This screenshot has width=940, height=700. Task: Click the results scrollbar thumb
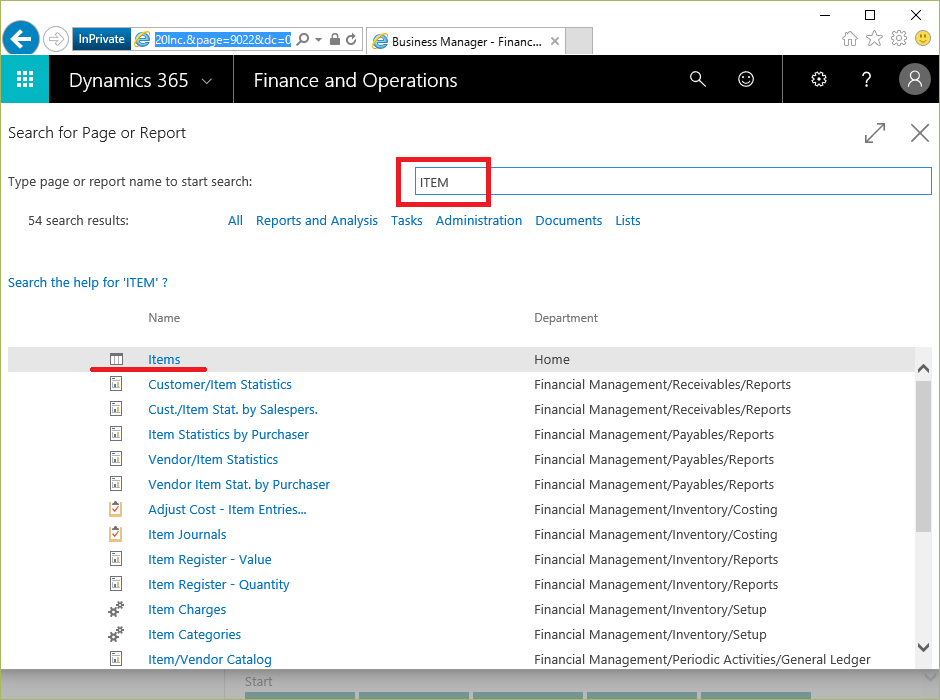[923, 455]
